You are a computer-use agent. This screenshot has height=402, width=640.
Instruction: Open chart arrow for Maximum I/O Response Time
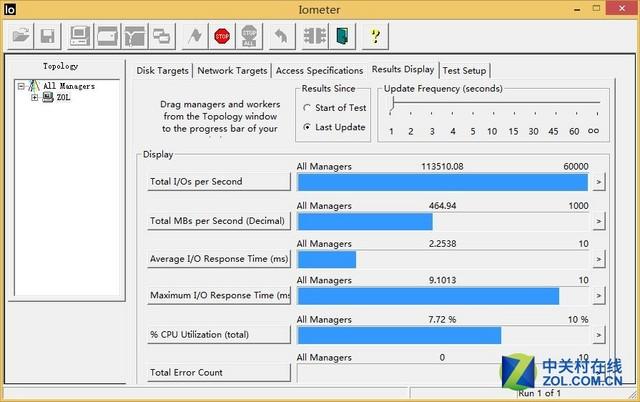598,295
